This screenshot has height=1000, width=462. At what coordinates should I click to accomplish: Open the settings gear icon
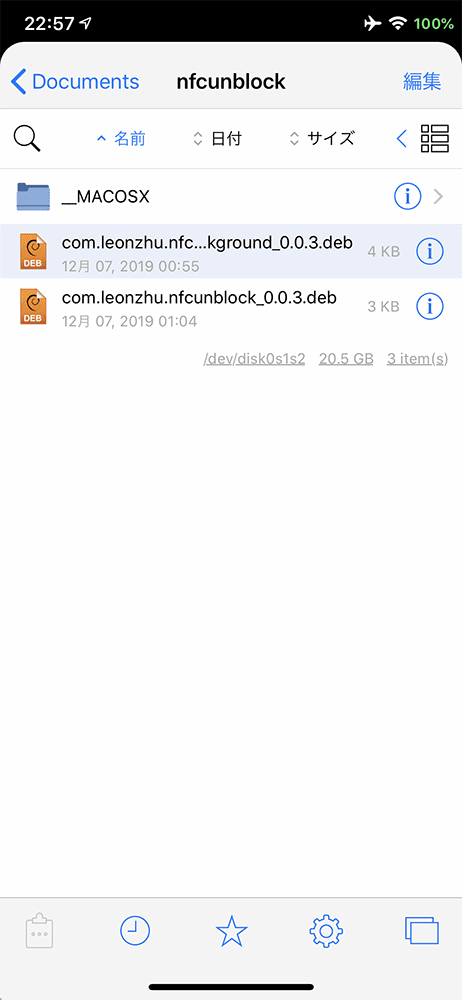click(x=326, y=931)
